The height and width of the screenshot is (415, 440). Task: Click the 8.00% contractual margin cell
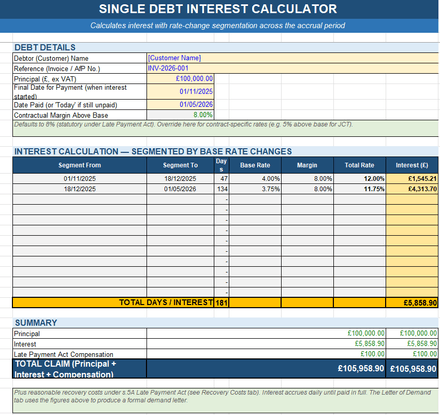click(x=180, y=115)
